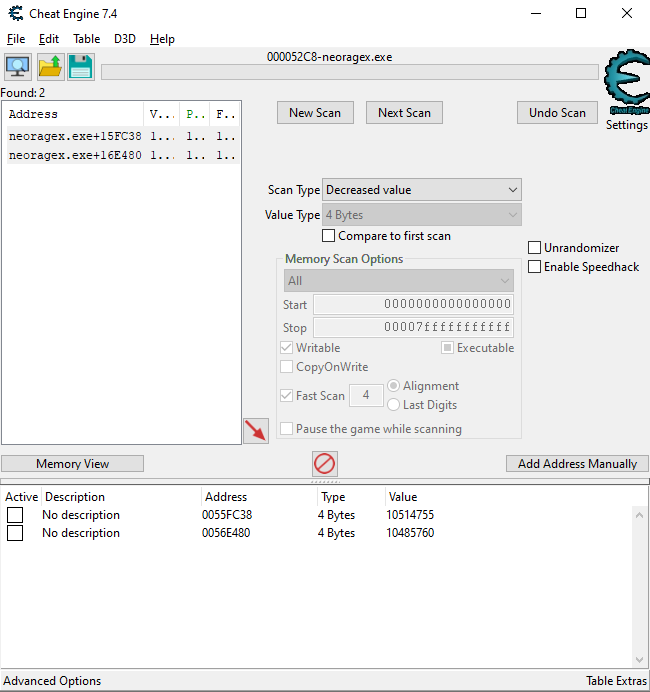Toggle the Executable checkbox
The width and height of the screenshot is (650, 692).
click(447, 348)
